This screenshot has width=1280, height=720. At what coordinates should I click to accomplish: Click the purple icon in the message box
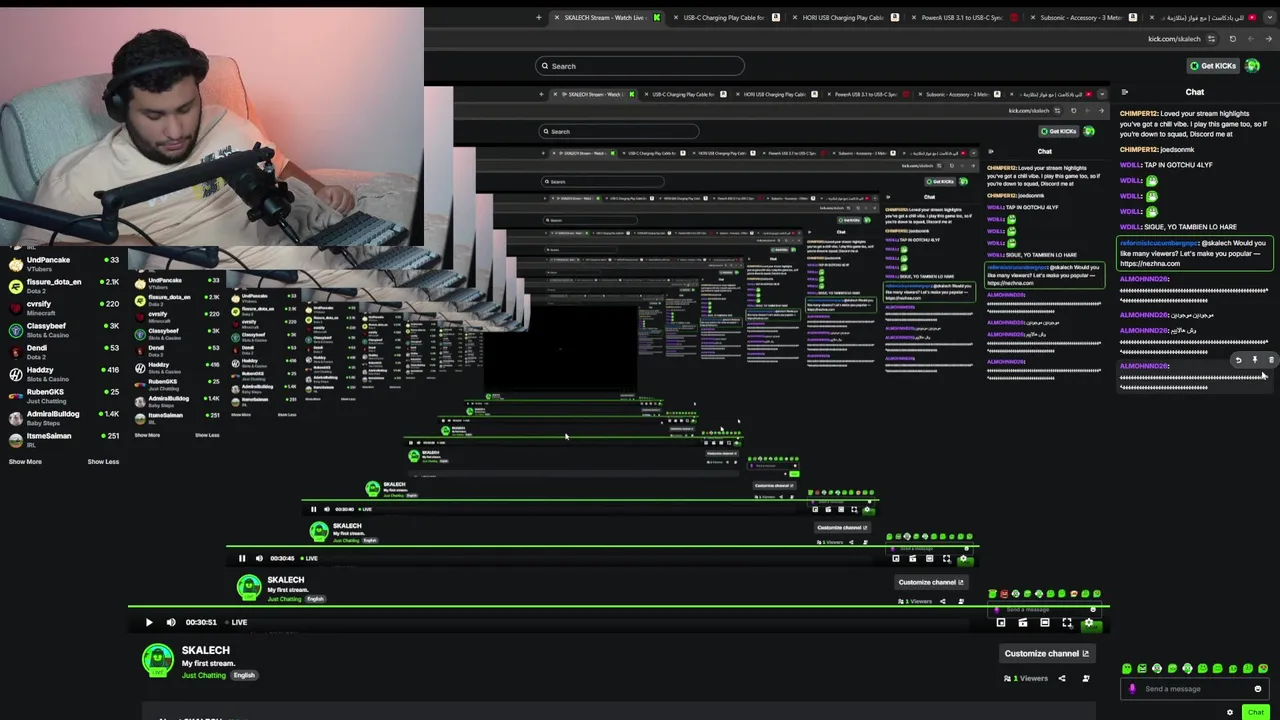[x=1132, y=689]
